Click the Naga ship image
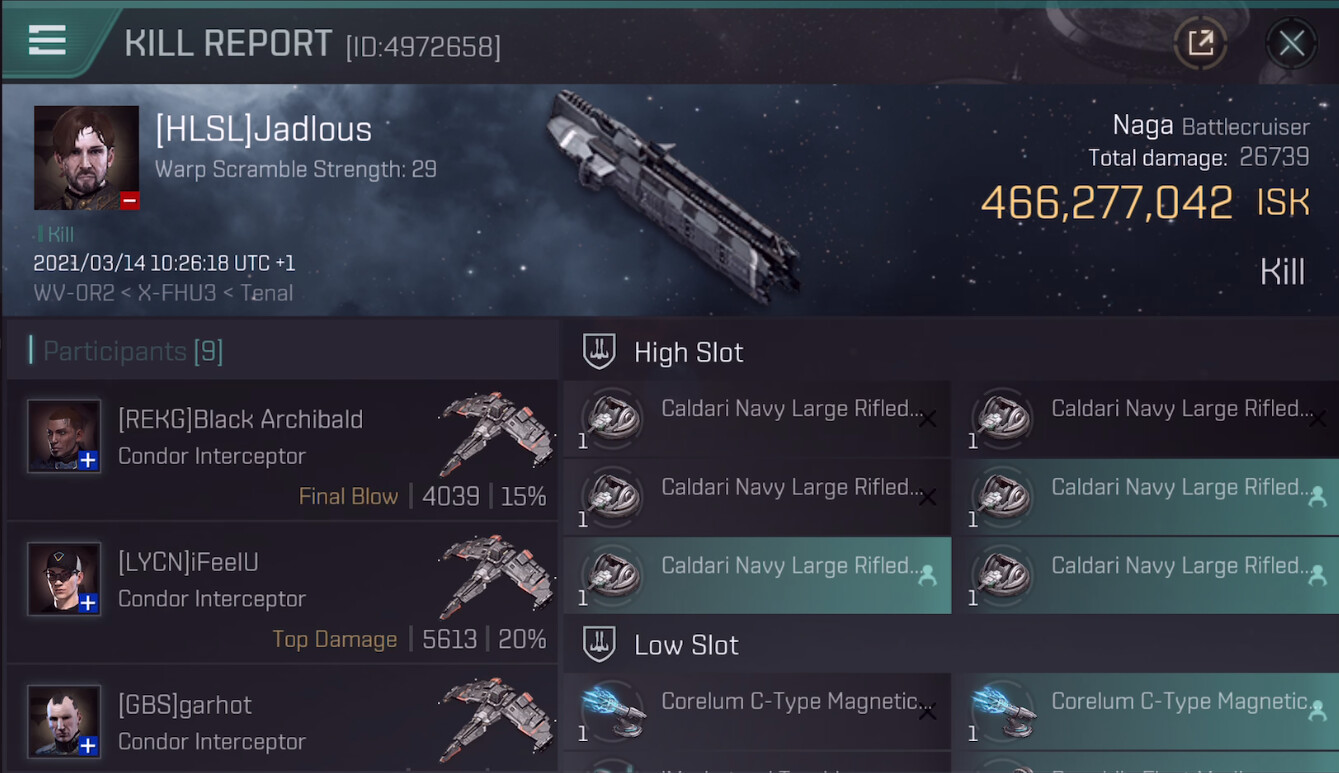Viewport: 1339px width, 773px height. [672, 195]
